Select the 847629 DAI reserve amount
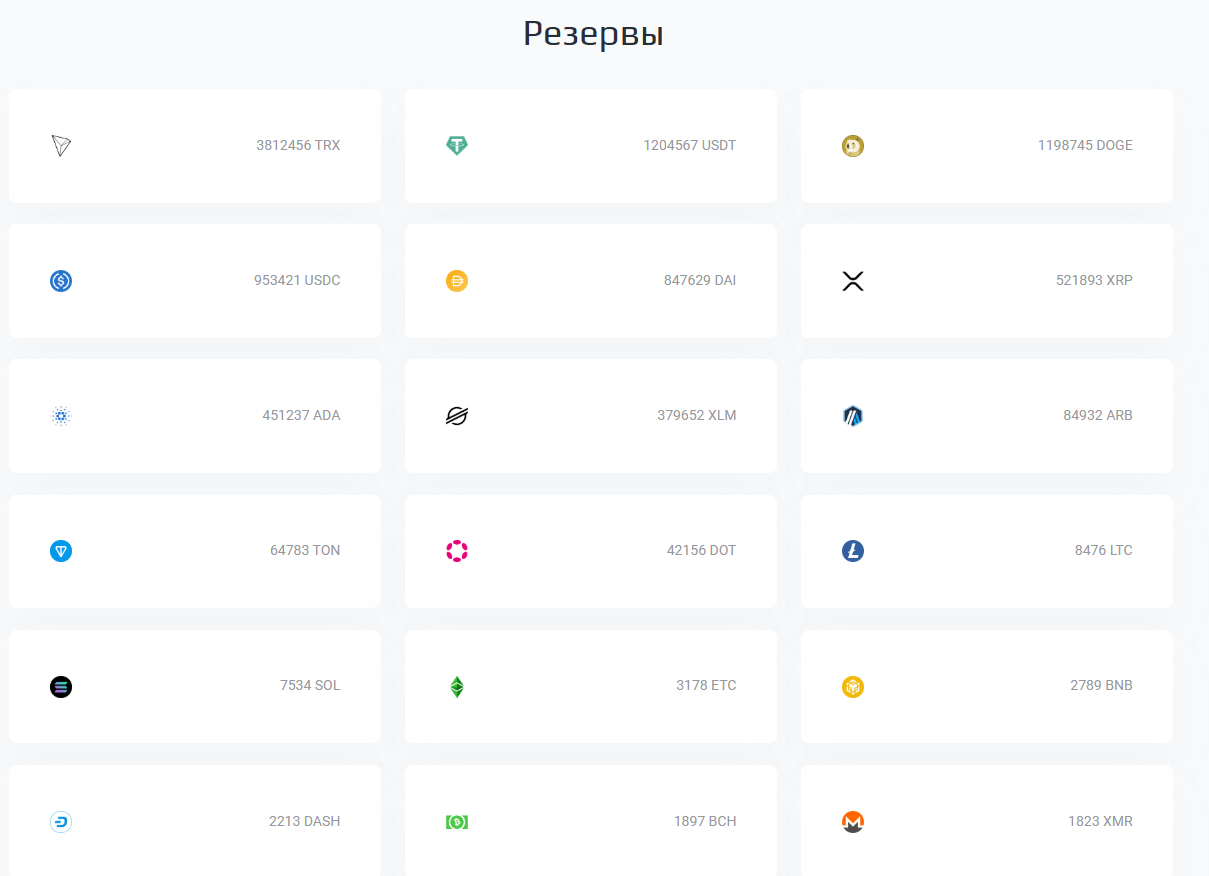This screenshot has height=876, width=1209. coord(700,281)
